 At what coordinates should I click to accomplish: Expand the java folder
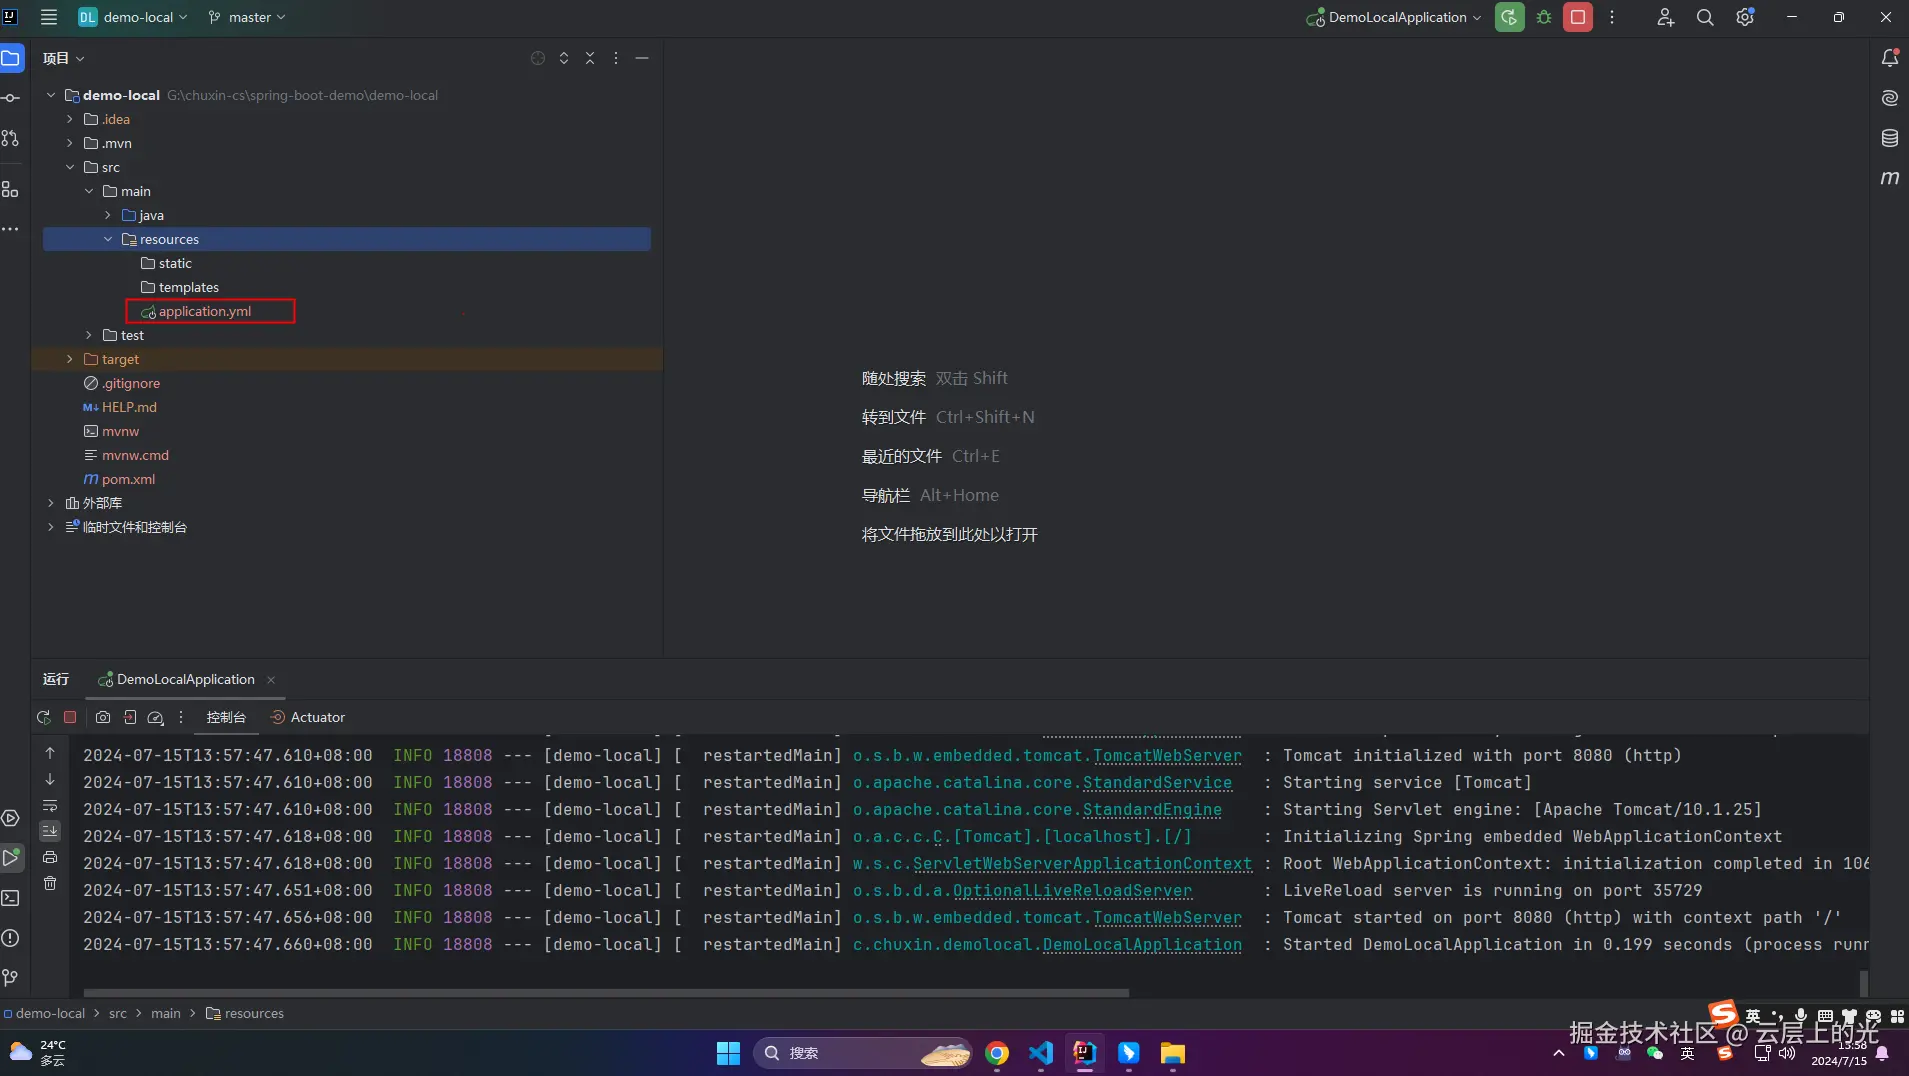coord(108,215)
